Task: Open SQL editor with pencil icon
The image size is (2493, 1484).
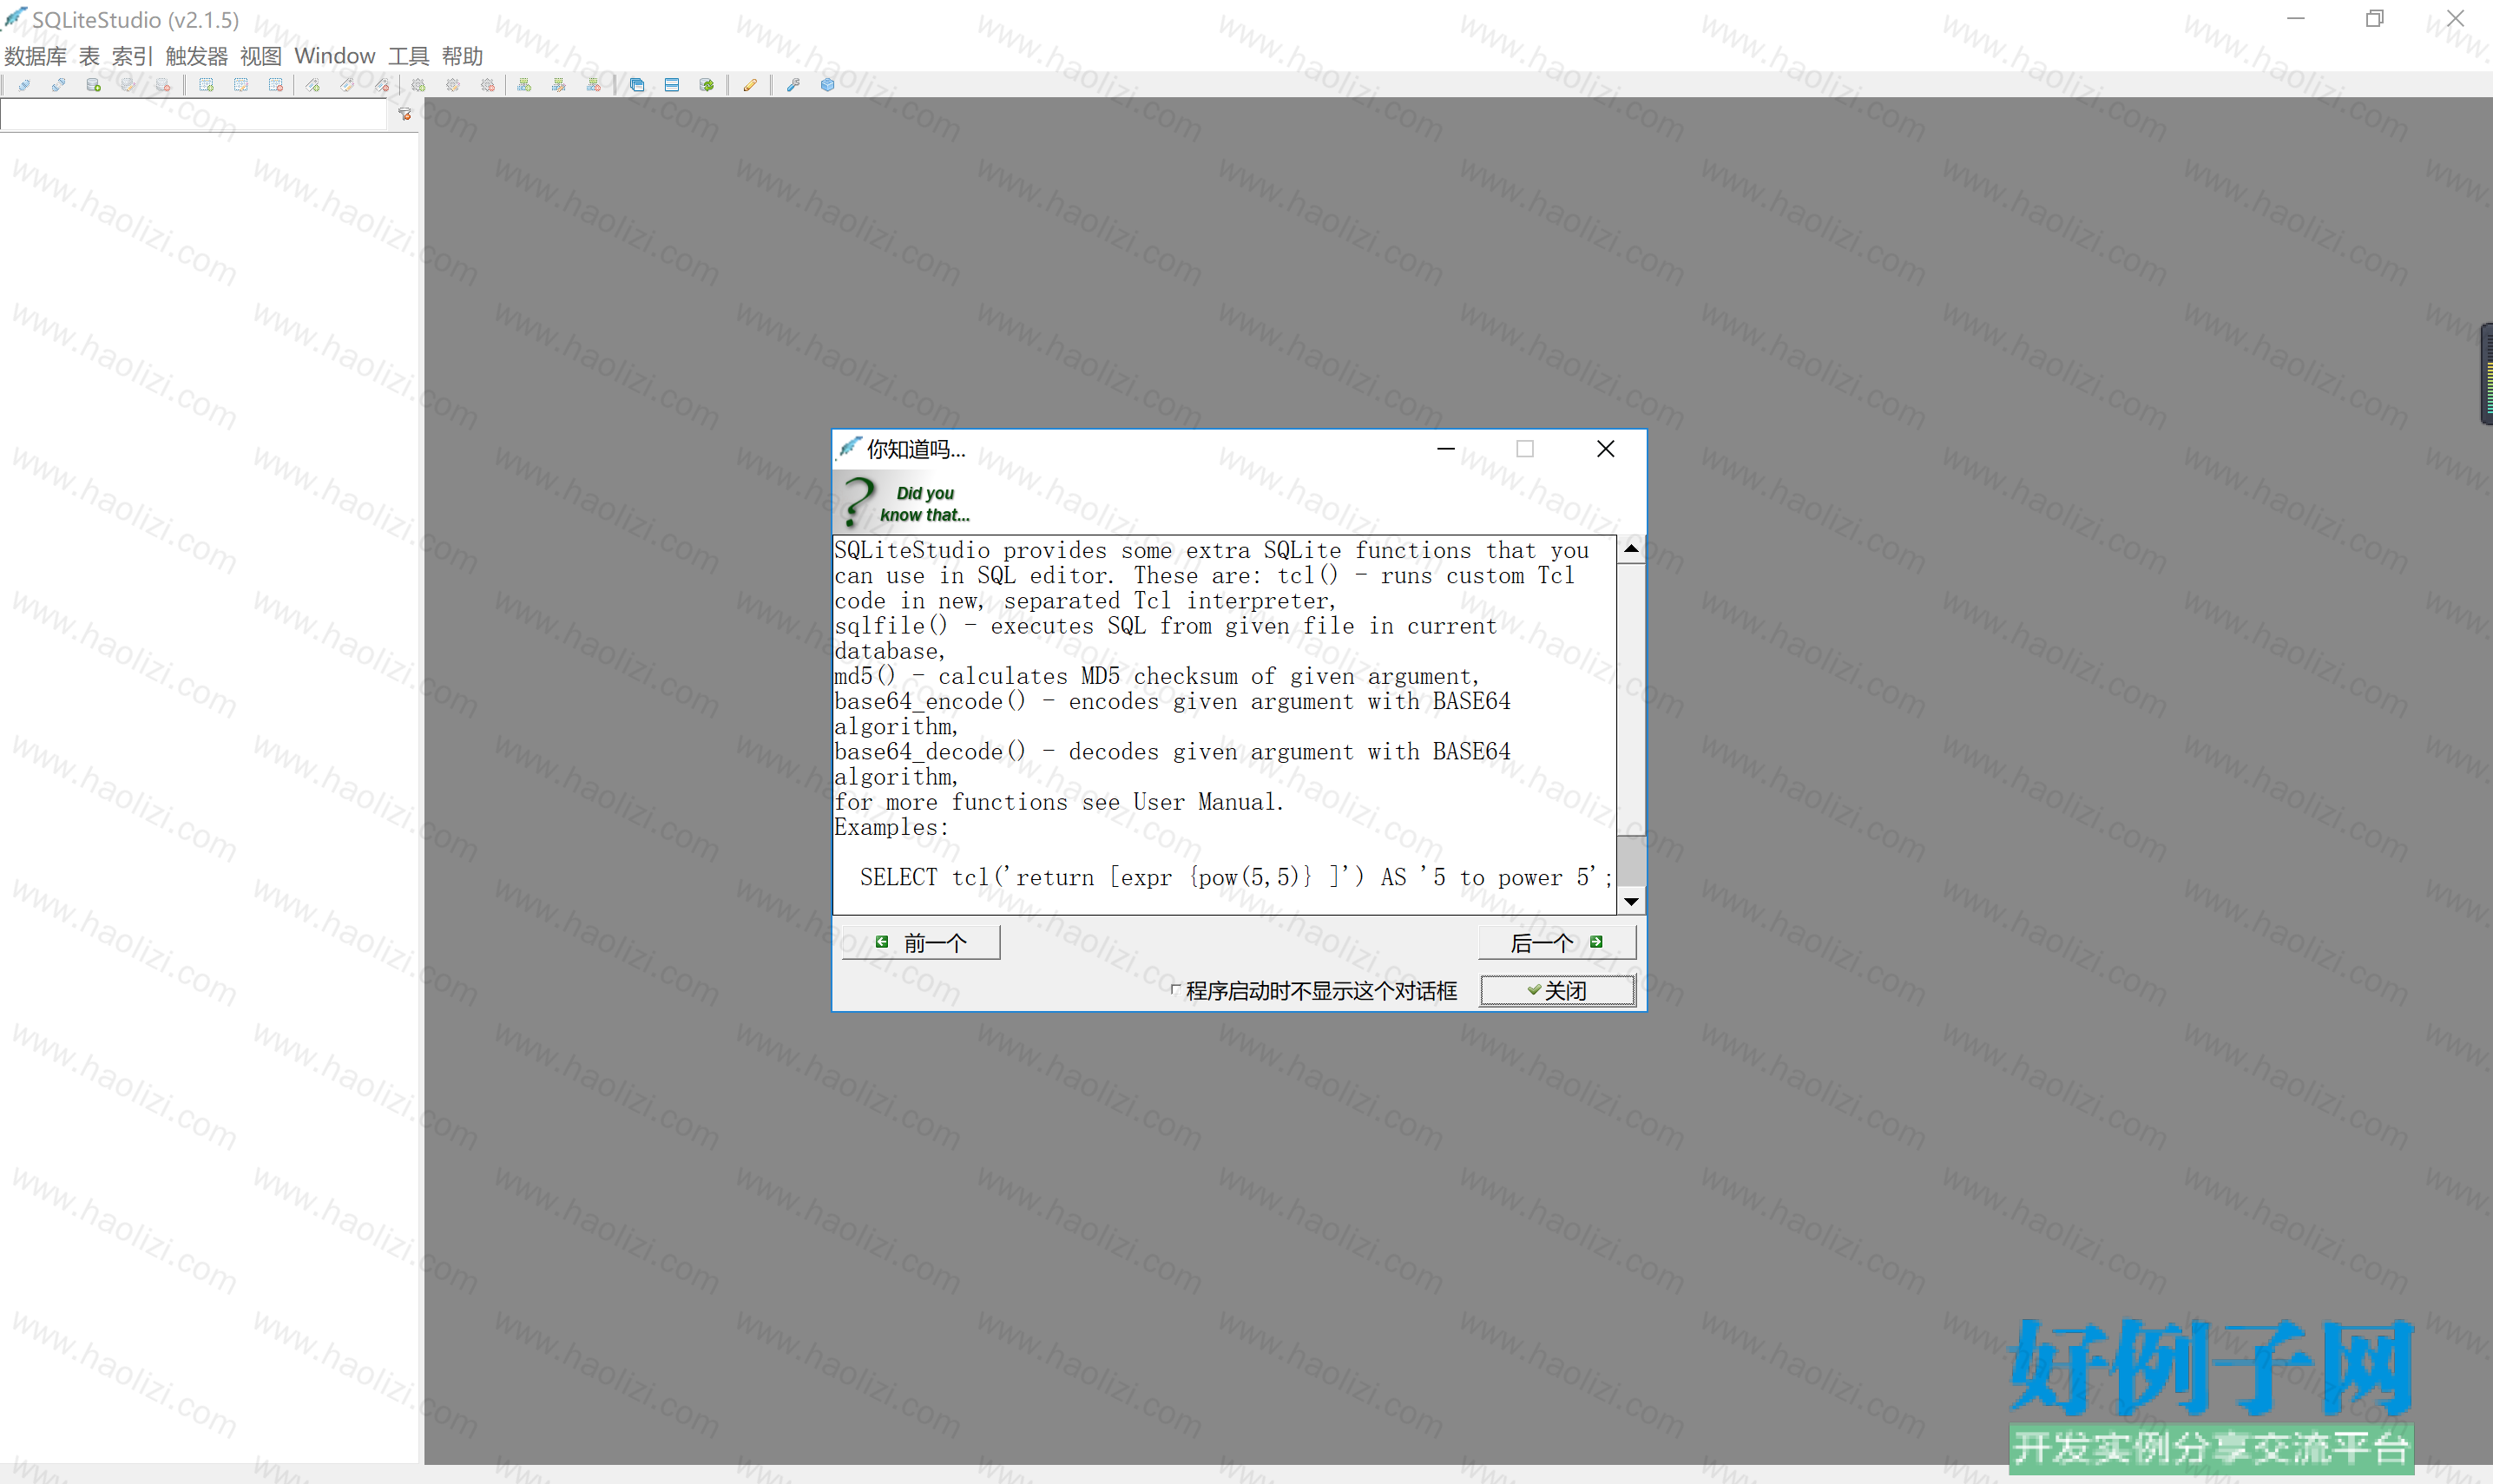Action: (x=750, y=85)
